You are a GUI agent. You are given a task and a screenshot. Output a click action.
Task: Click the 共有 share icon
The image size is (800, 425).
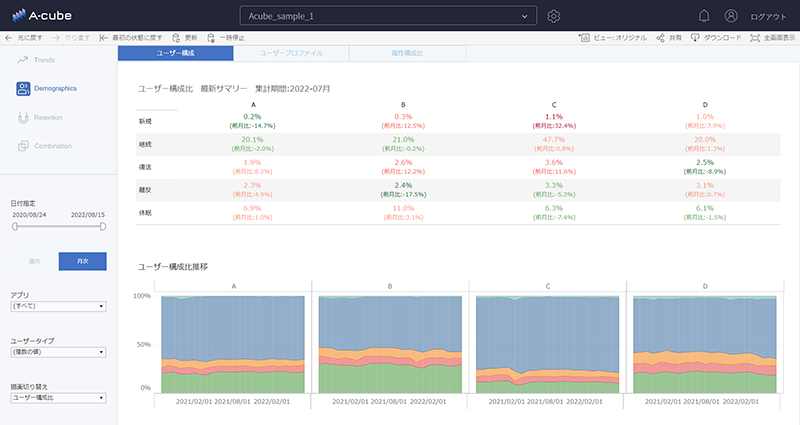[661, 37]
